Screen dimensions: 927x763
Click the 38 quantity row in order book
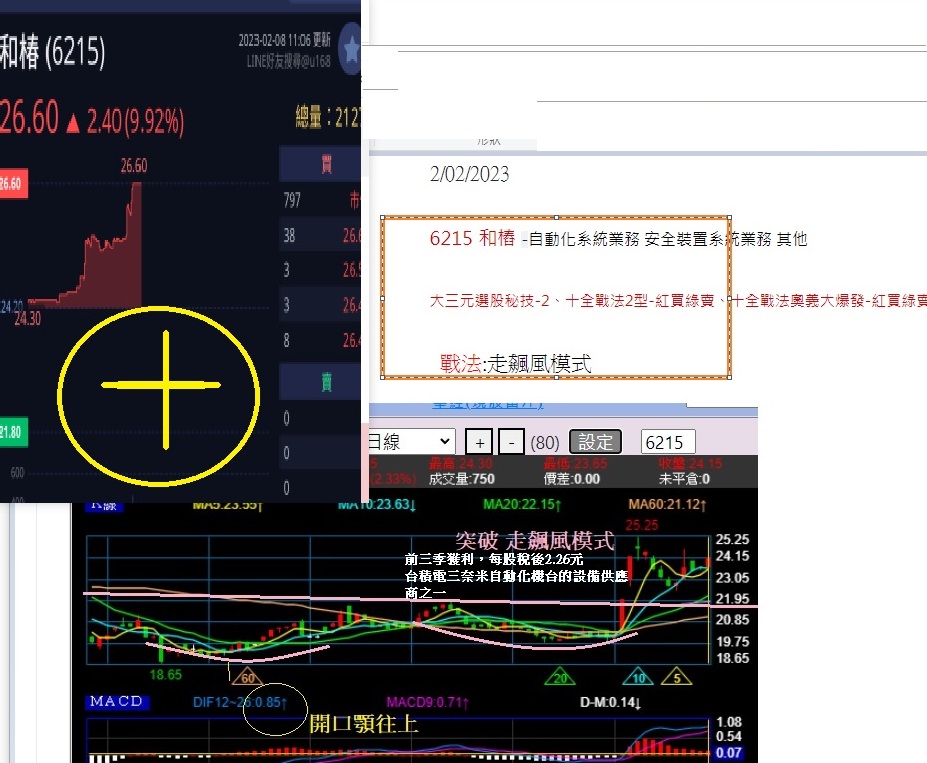(320, 235)
